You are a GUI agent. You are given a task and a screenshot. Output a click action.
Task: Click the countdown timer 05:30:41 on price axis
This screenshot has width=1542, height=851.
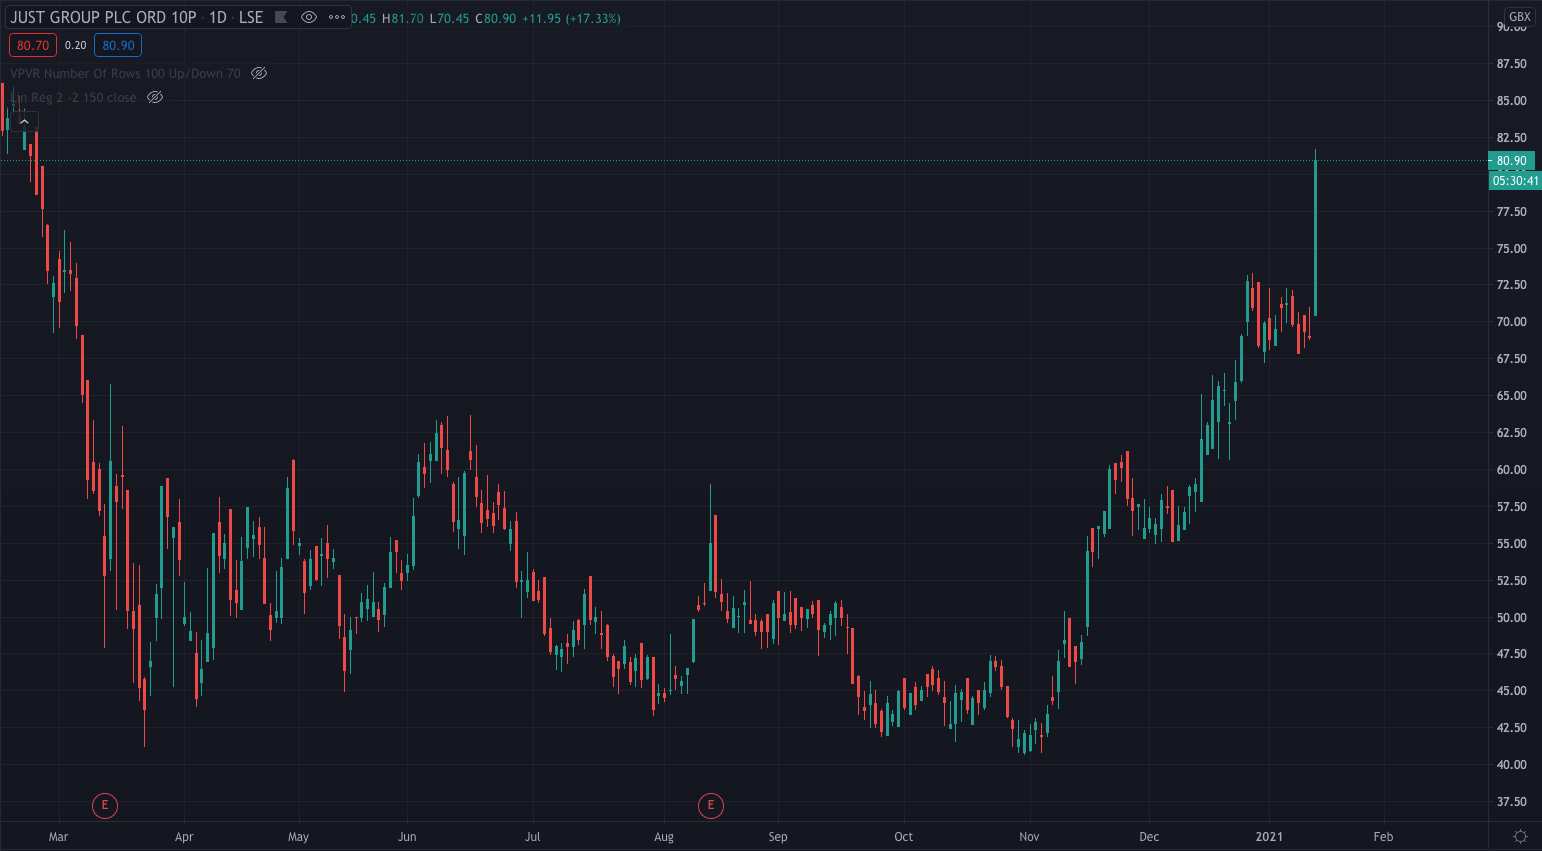click(1515, 181)
